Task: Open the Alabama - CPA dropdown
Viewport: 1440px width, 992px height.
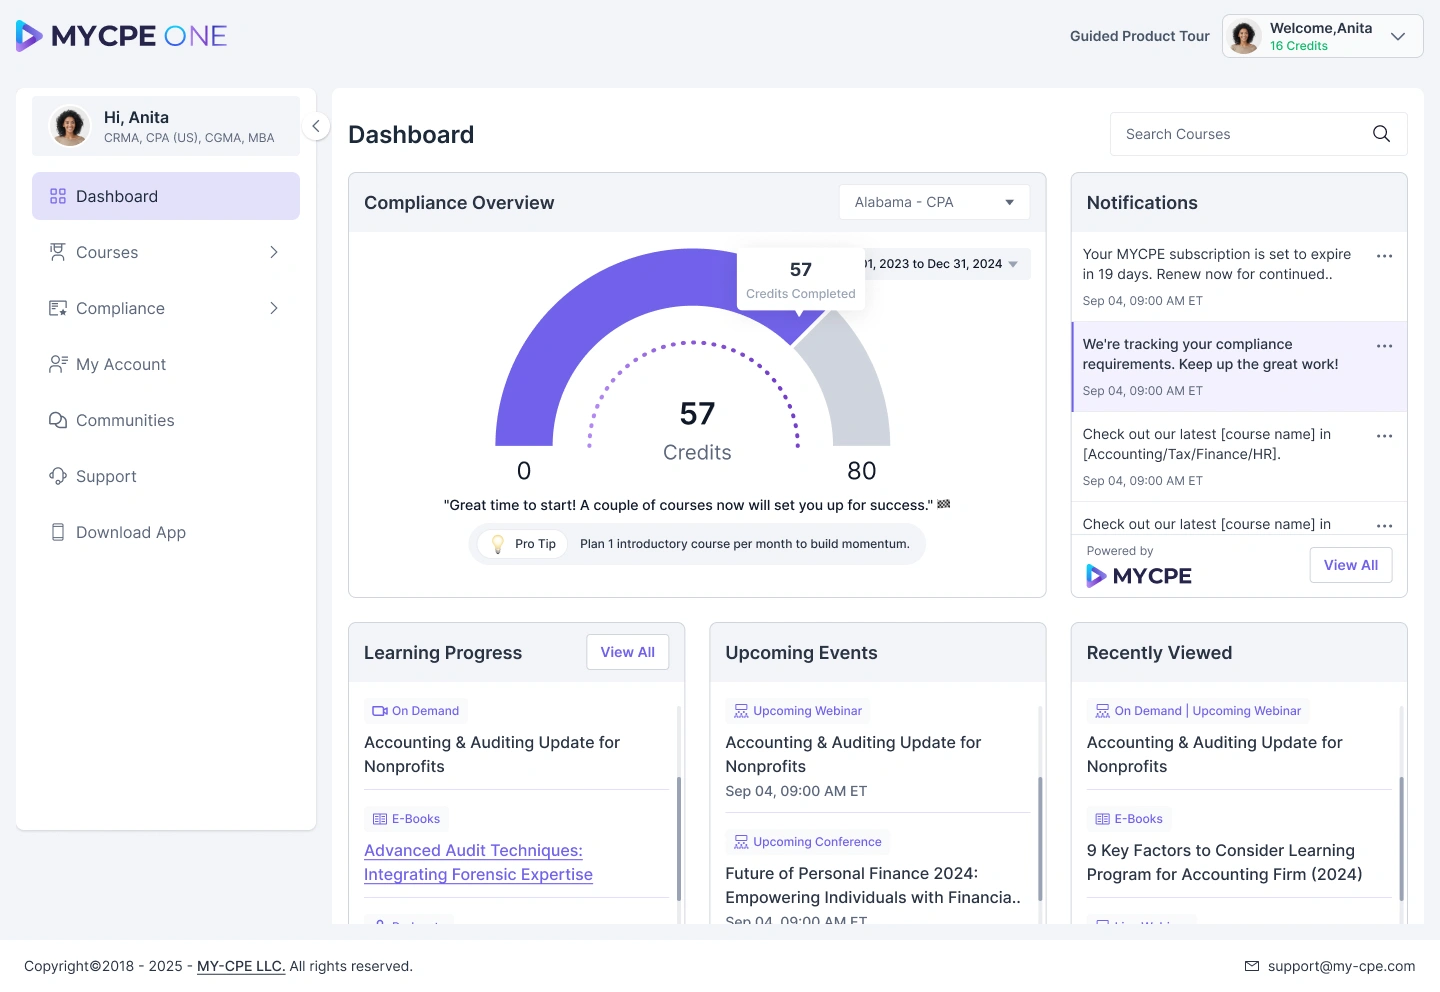Action: (x=934, y=202)
